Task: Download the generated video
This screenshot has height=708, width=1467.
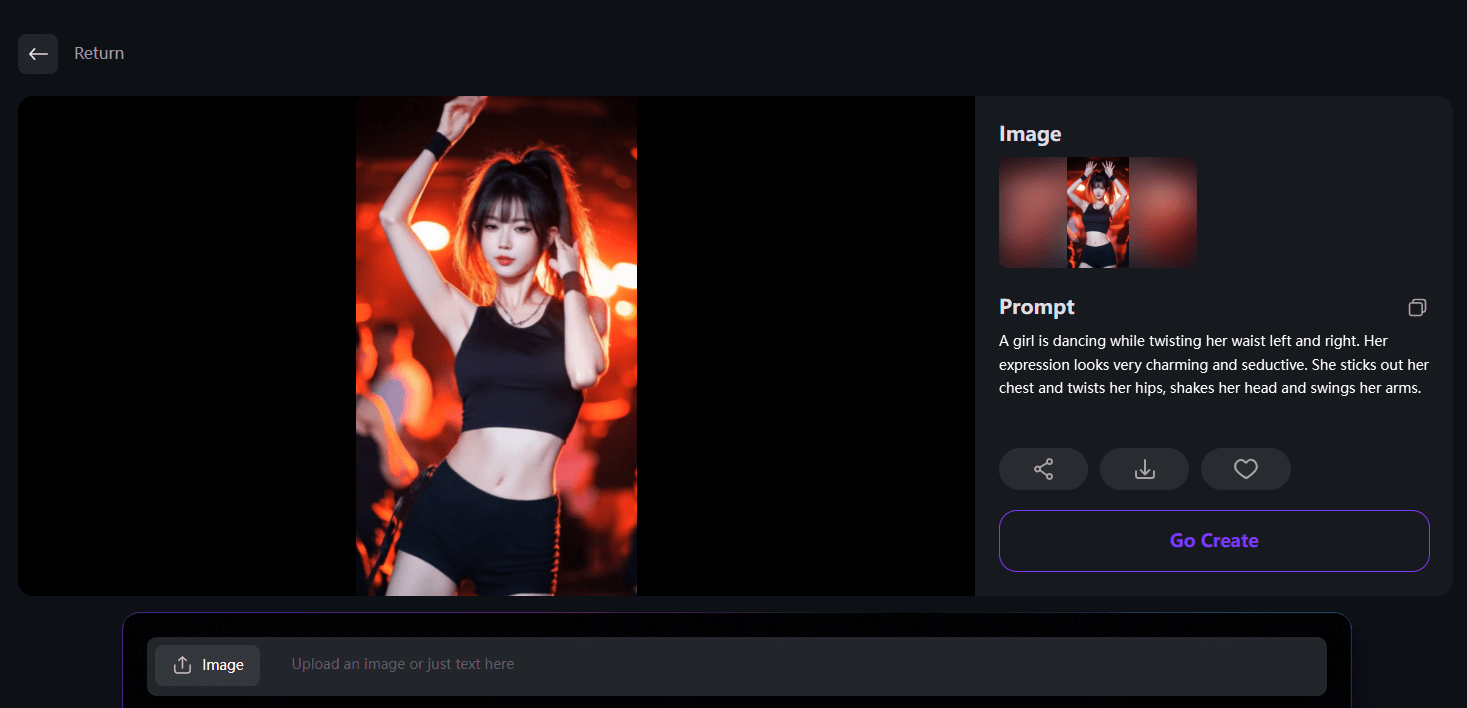Action: 1144,469
